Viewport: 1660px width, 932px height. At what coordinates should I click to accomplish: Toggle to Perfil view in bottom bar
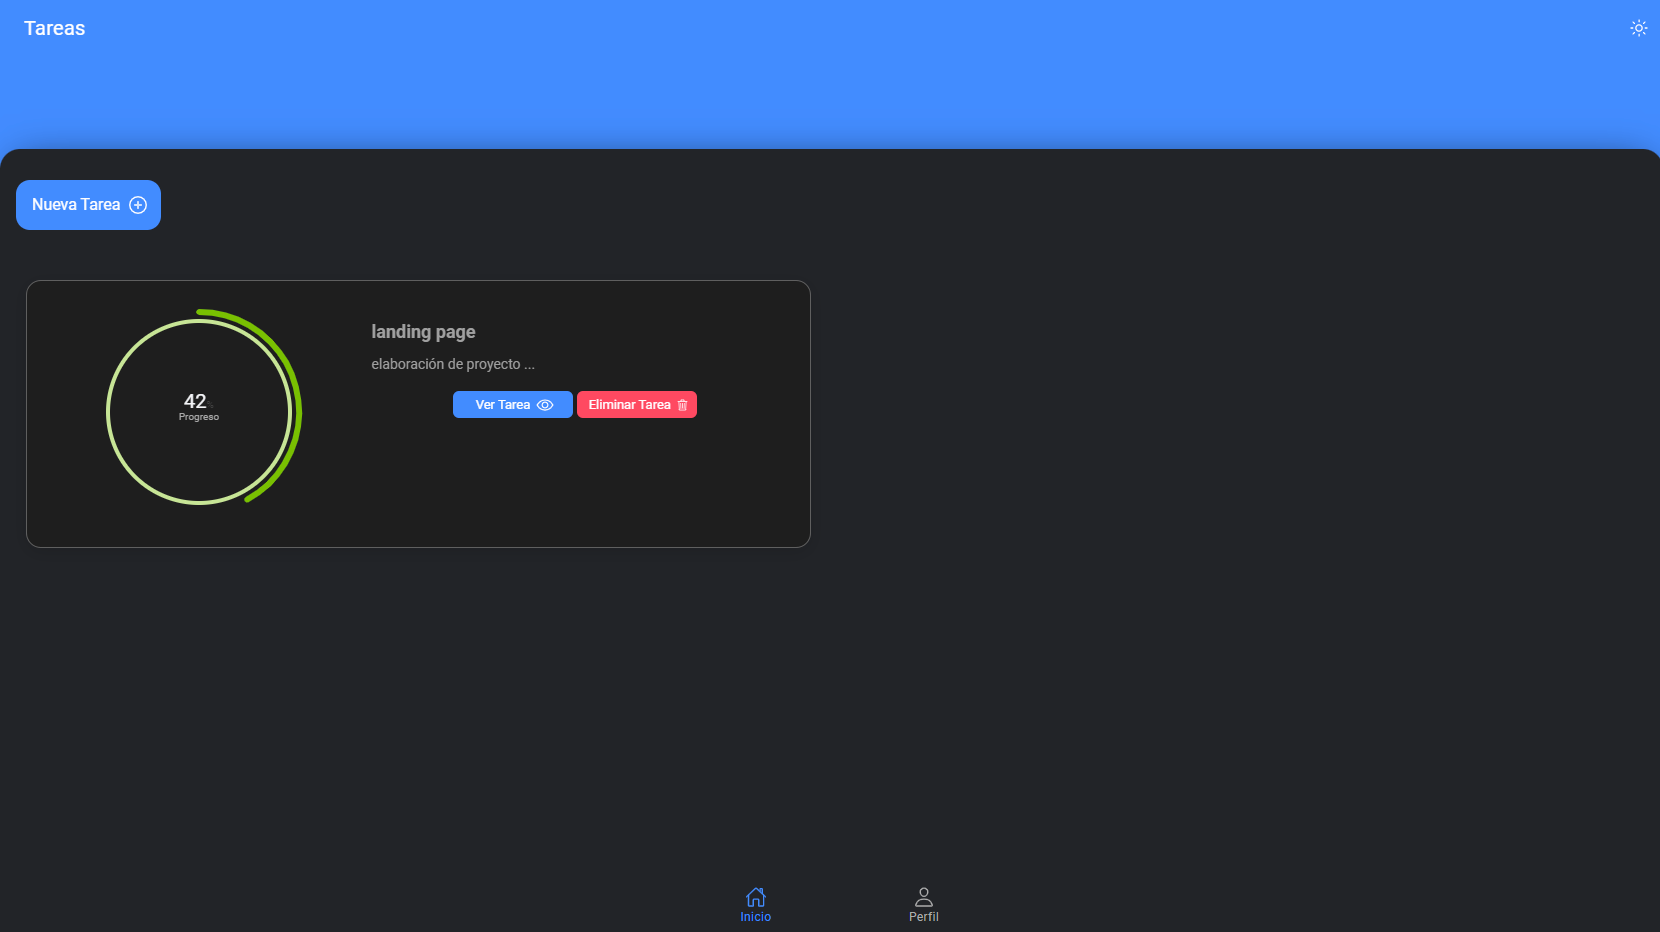(923, 905)
